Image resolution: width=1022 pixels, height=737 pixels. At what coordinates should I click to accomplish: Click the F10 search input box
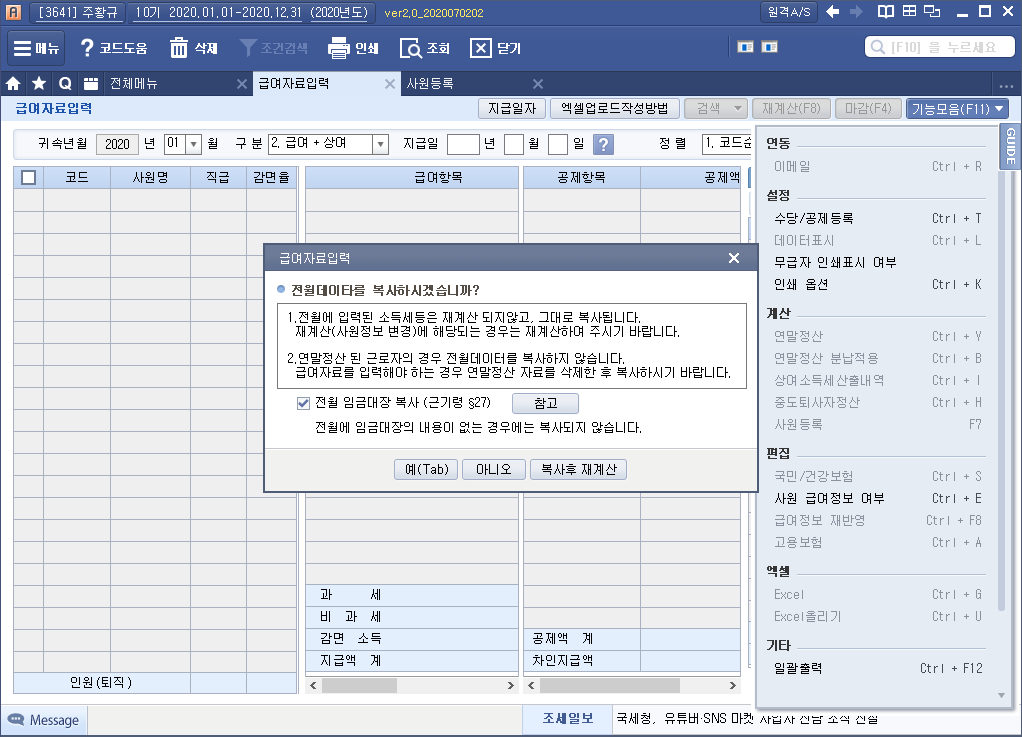[940, 47]
